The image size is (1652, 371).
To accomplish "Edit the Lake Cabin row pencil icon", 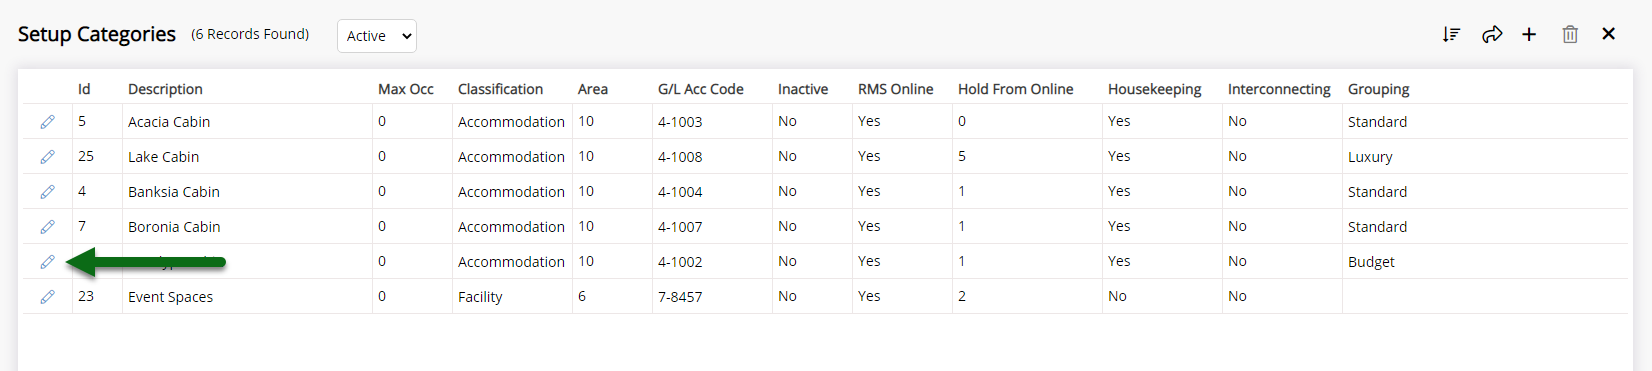I will (x=47, y=157).
